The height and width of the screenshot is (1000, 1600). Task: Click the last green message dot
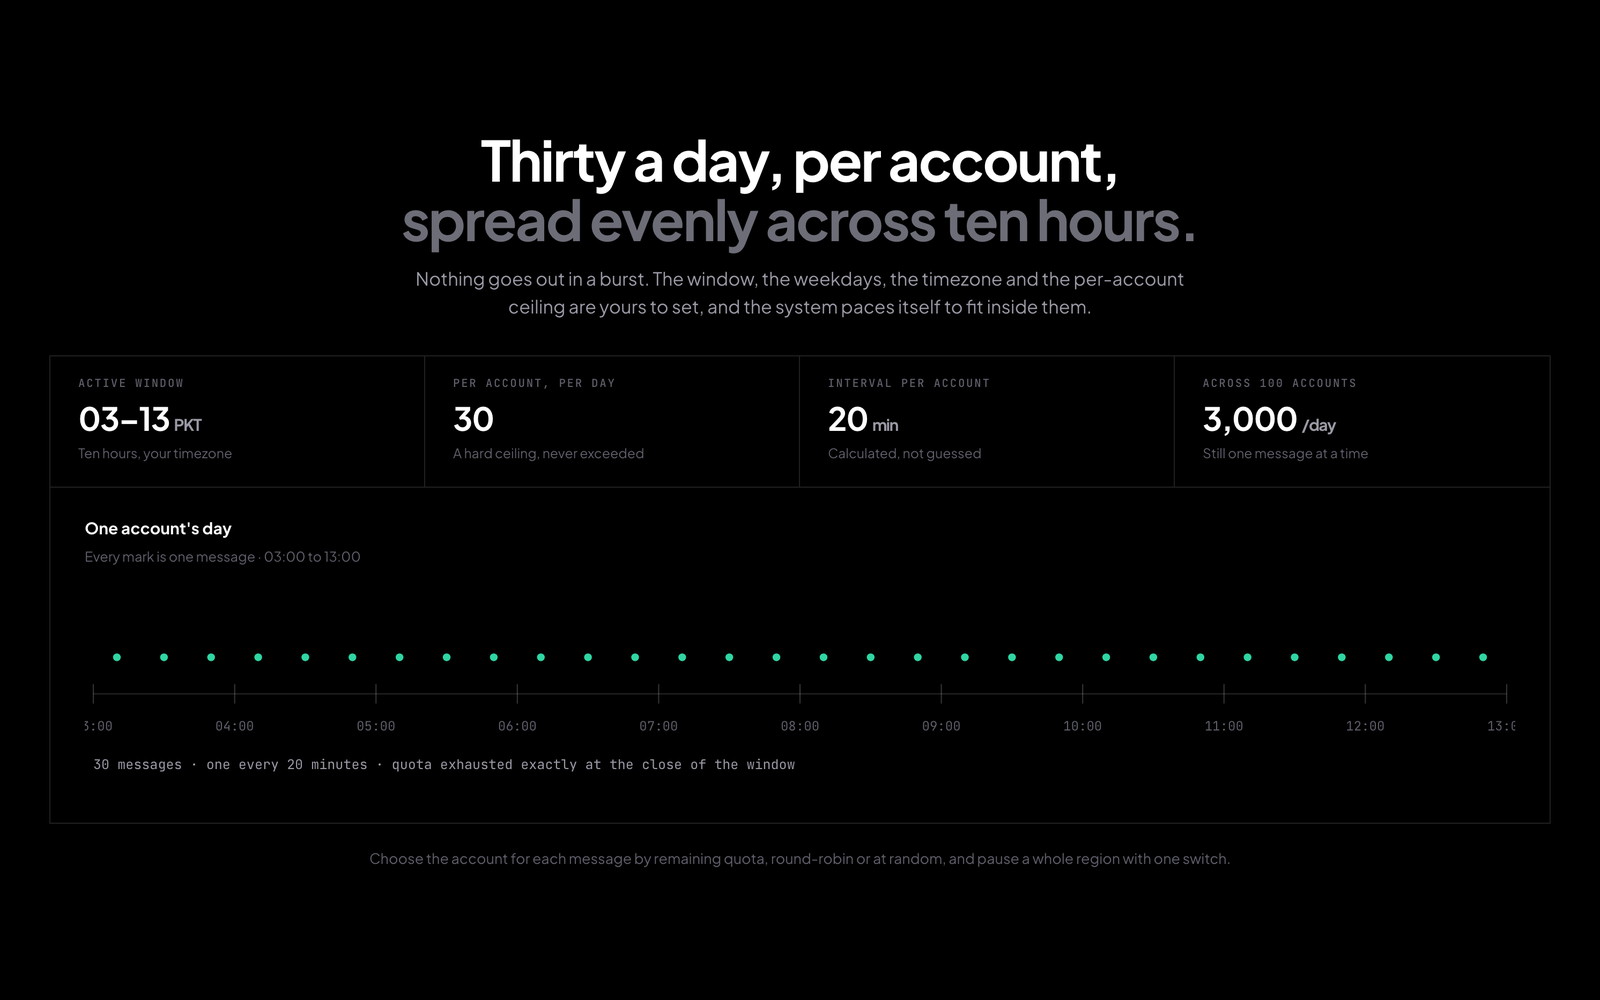[1483, 657]
